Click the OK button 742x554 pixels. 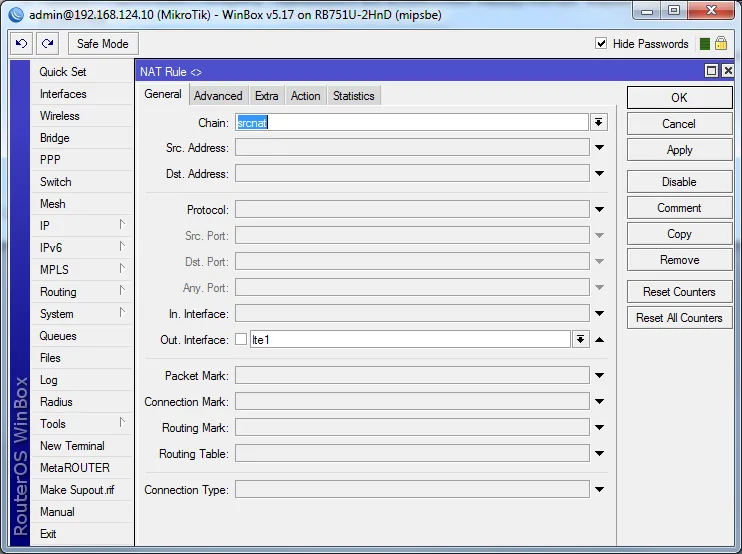tap(680, 97)
